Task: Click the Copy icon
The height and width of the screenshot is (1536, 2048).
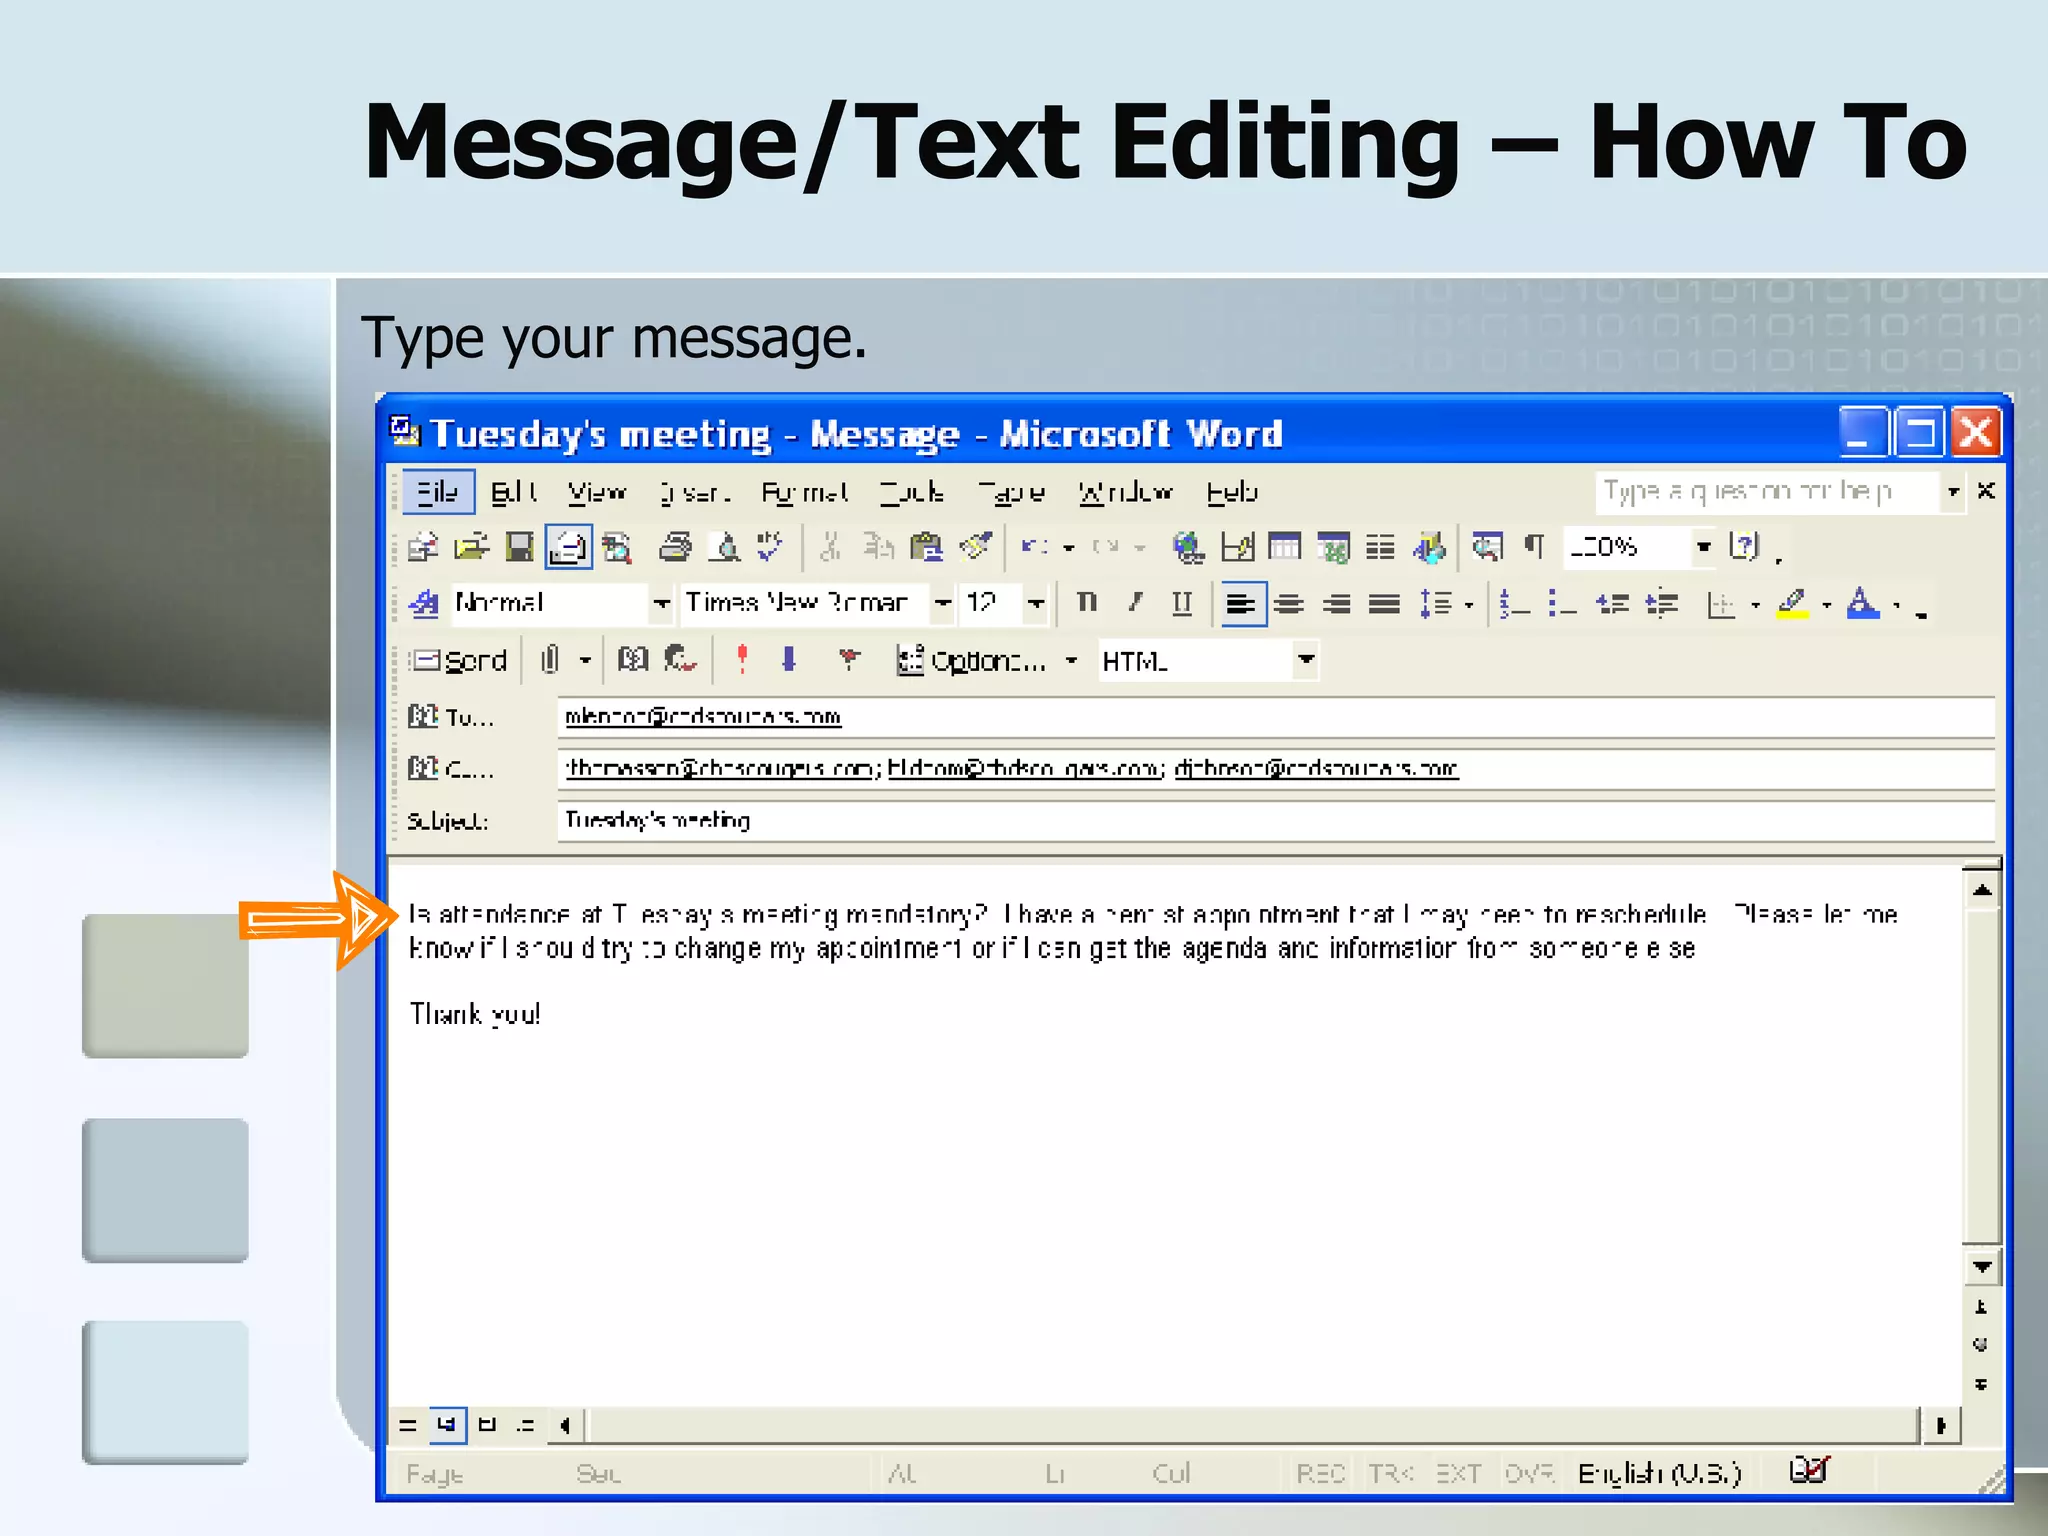Action: (878, 547)
